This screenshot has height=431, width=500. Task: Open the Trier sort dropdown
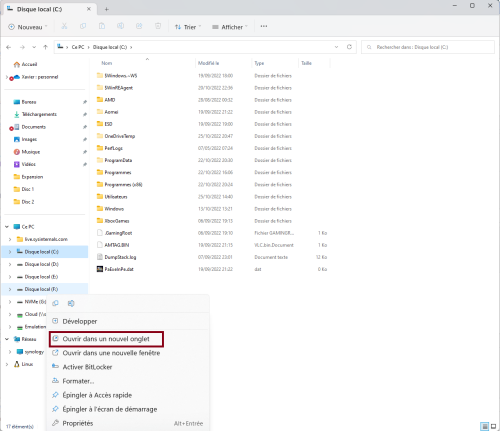click(x=188, y=27)
